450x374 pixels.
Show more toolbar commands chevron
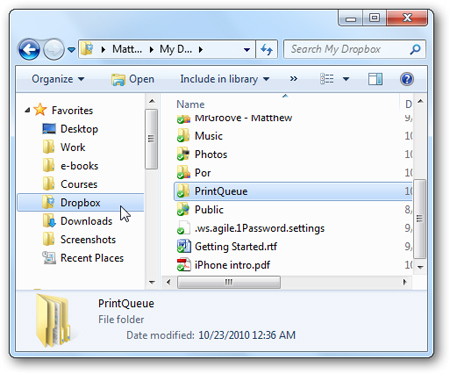pyautogui.click(x=293, y=79)
